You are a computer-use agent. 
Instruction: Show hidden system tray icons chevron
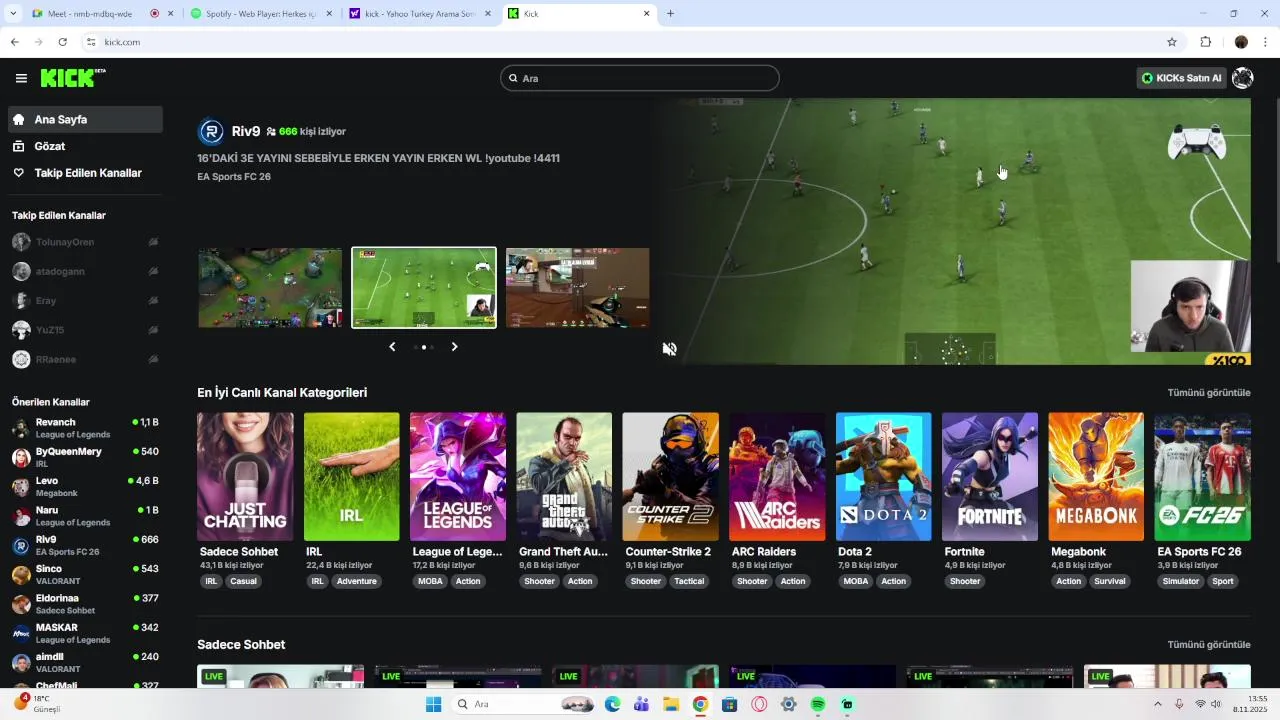click(1158, 704)
